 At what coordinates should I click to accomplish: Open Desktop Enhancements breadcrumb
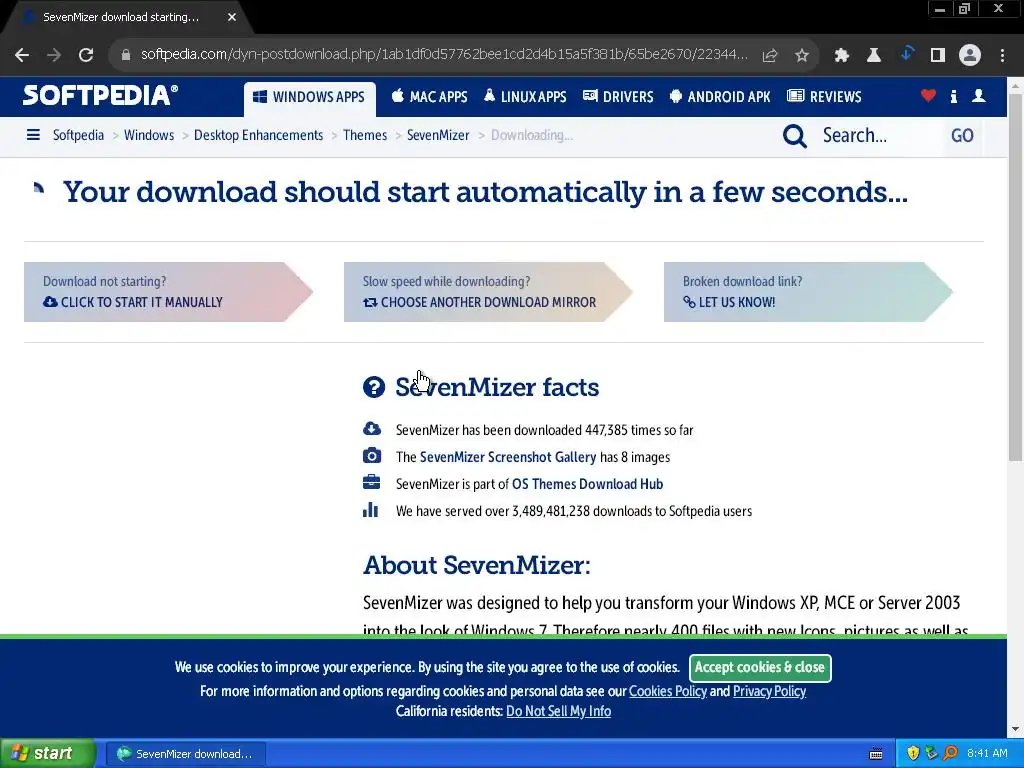(259, 135)
